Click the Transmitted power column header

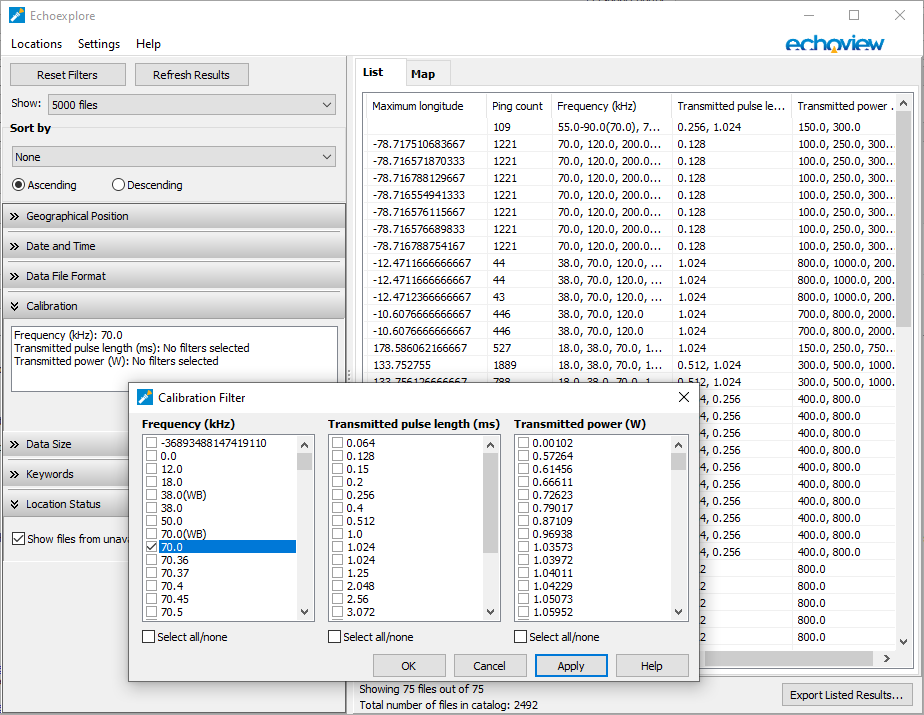[x=844, y=106]
